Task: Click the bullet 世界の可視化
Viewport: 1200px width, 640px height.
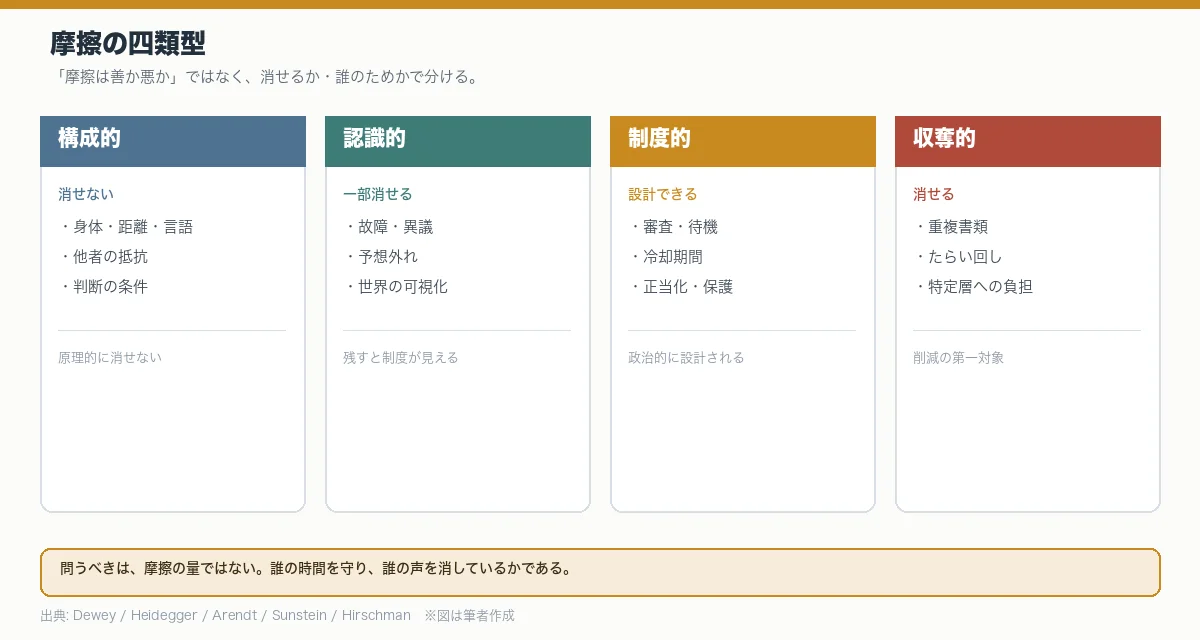Action: pos(396,287)
